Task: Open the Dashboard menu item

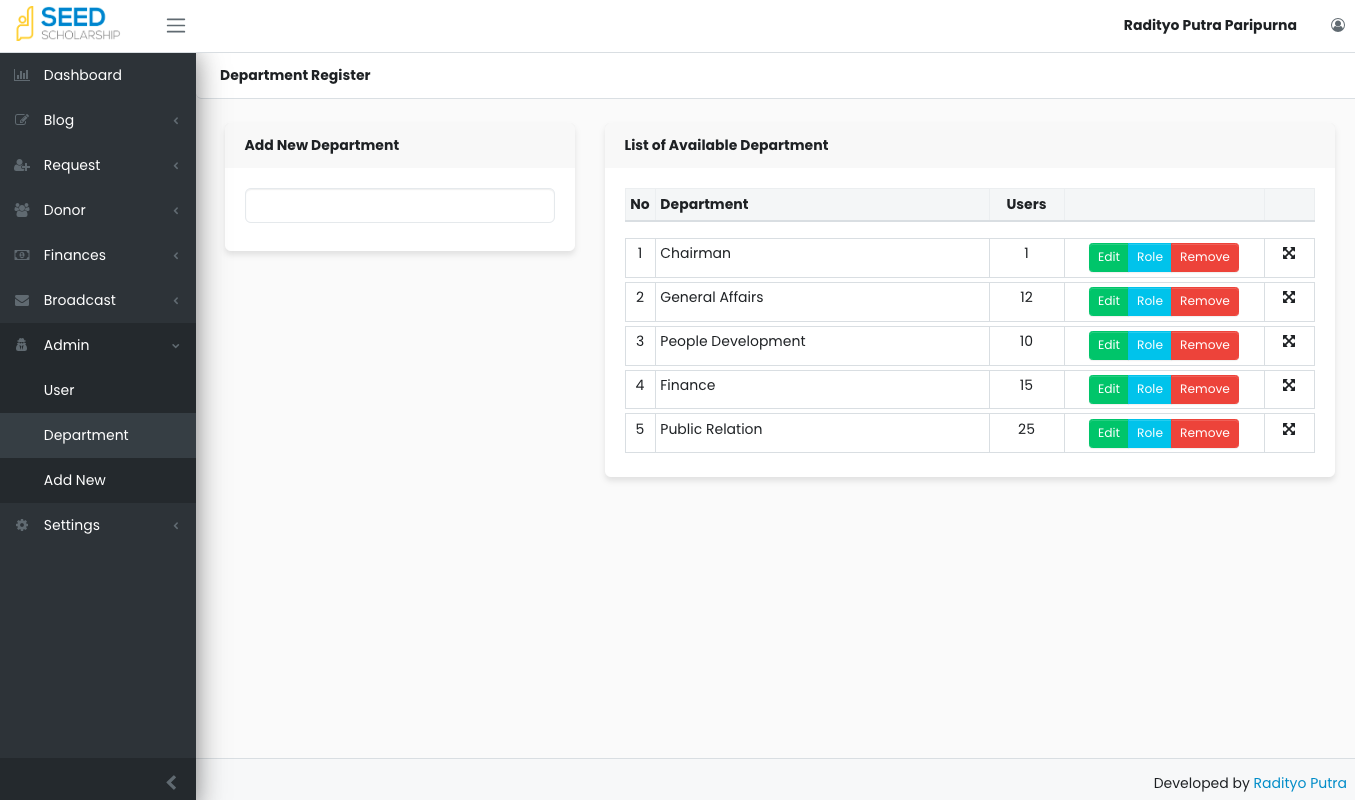Action: tap(98, 75)
